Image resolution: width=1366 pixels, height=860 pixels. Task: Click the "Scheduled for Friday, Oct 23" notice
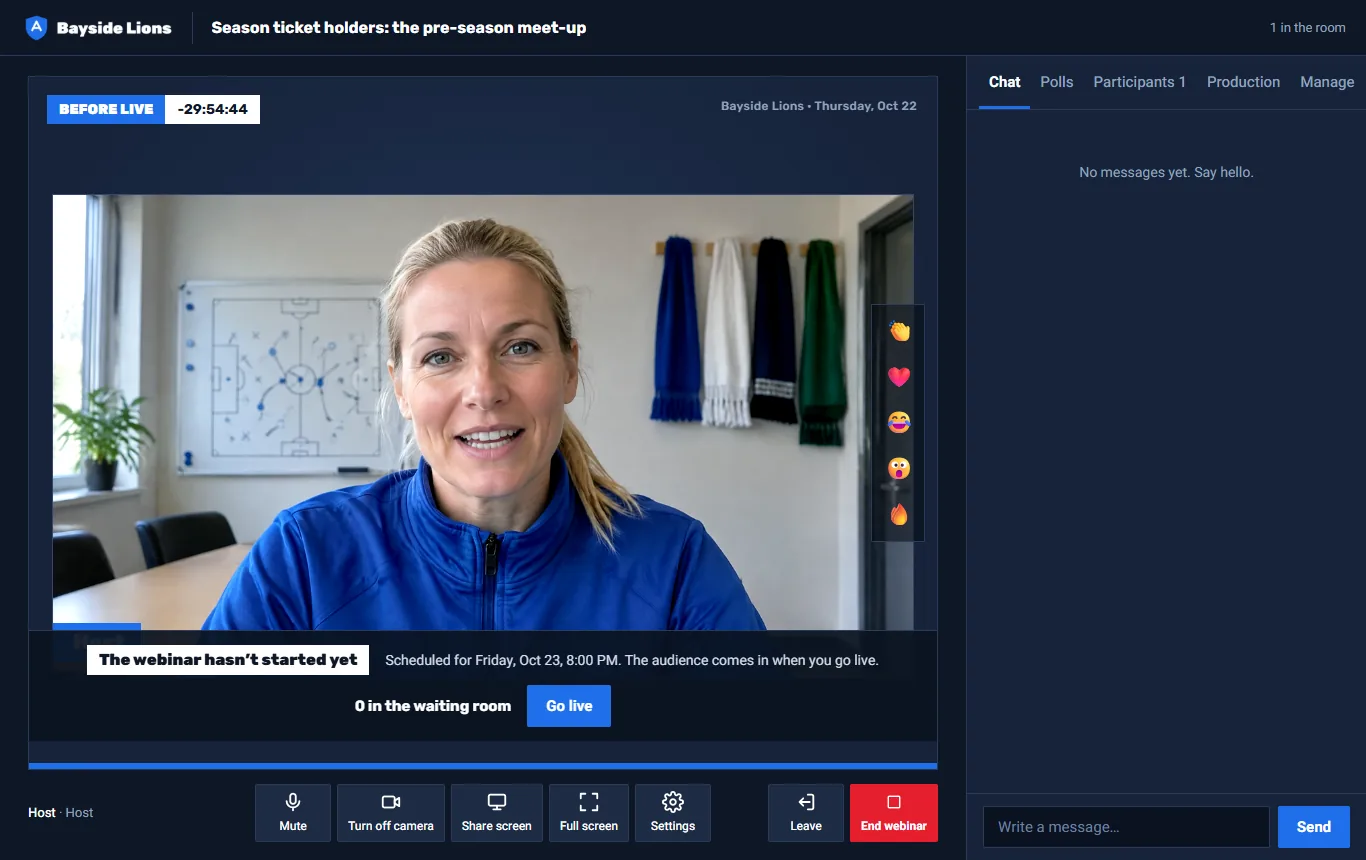(x=632, y=660)
